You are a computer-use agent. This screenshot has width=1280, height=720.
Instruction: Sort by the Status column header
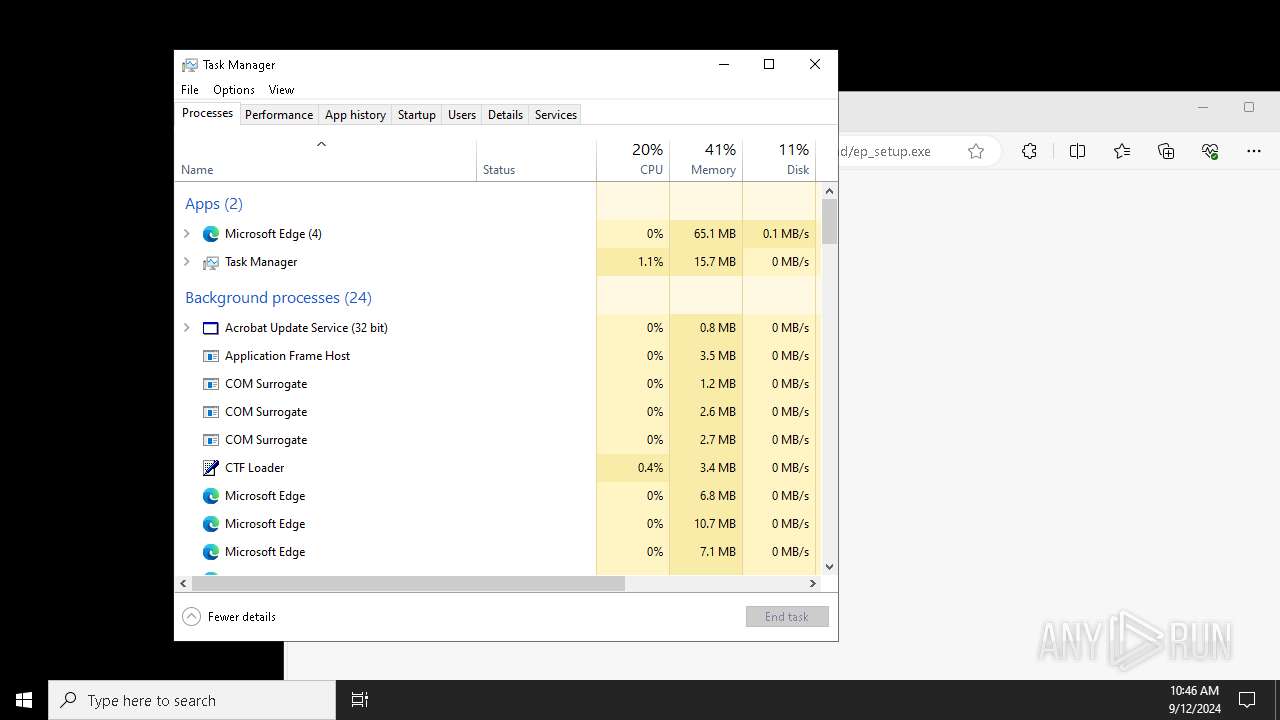point(536,159)
